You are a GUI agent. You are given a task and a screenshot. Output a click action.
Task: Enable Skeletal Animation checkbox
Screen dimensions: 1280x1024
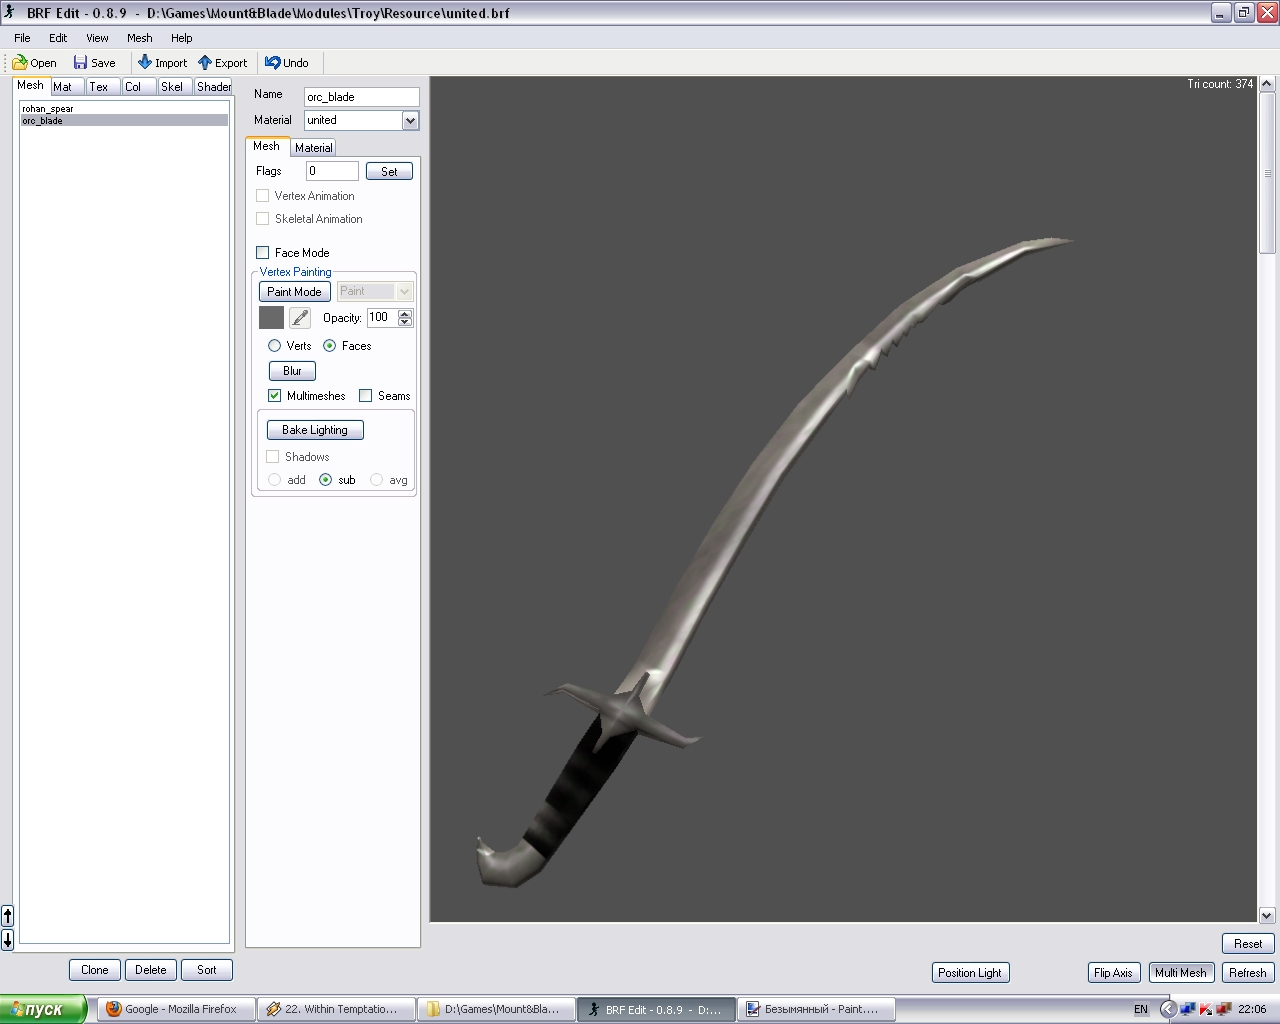262,219
